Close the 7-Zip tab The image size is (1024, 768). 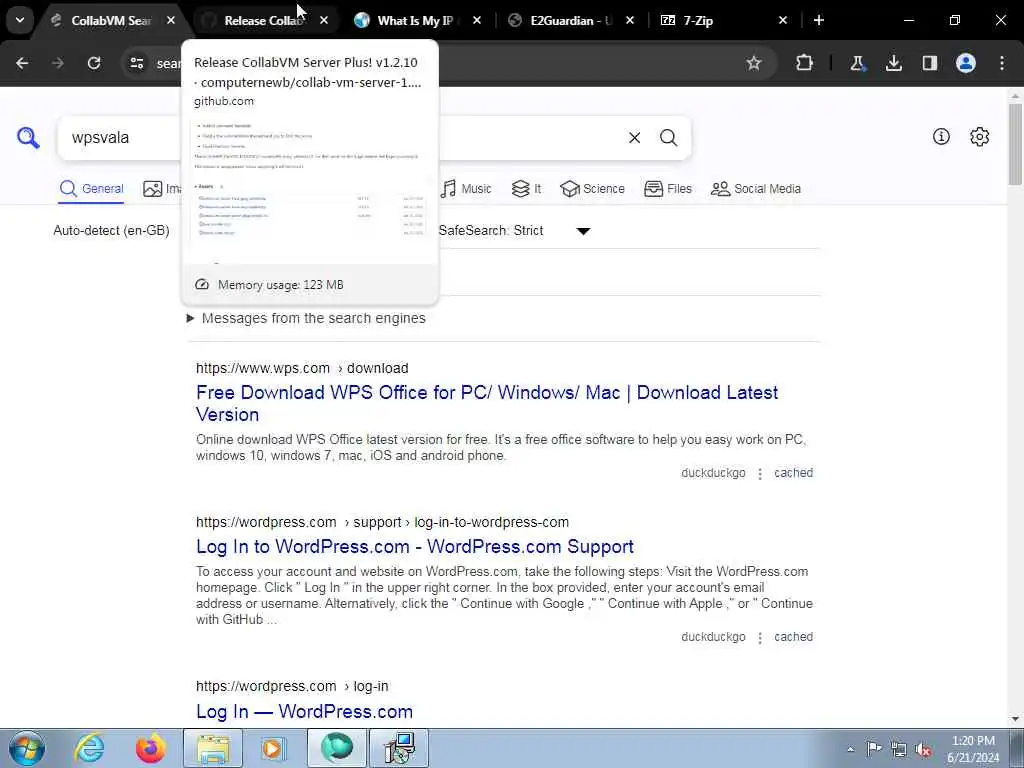click(x=782, y=21)
